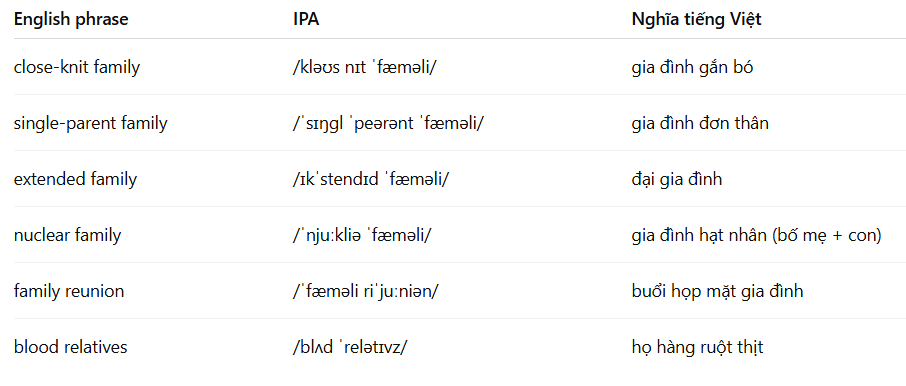Click the IPA for blood relatives
This screenshot has width=906, height=386.
point(350,347)
